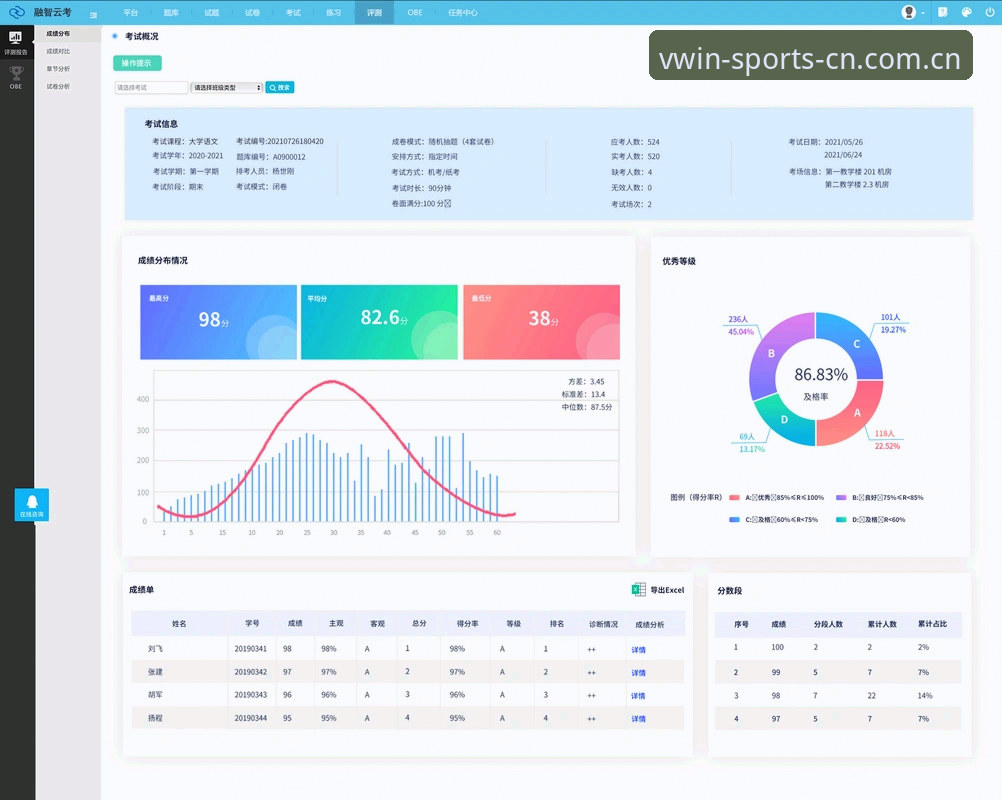The height and width of the screenshot is (800, 1002).
Task: Click the help question-mark icon
Action: coord(943,12)
